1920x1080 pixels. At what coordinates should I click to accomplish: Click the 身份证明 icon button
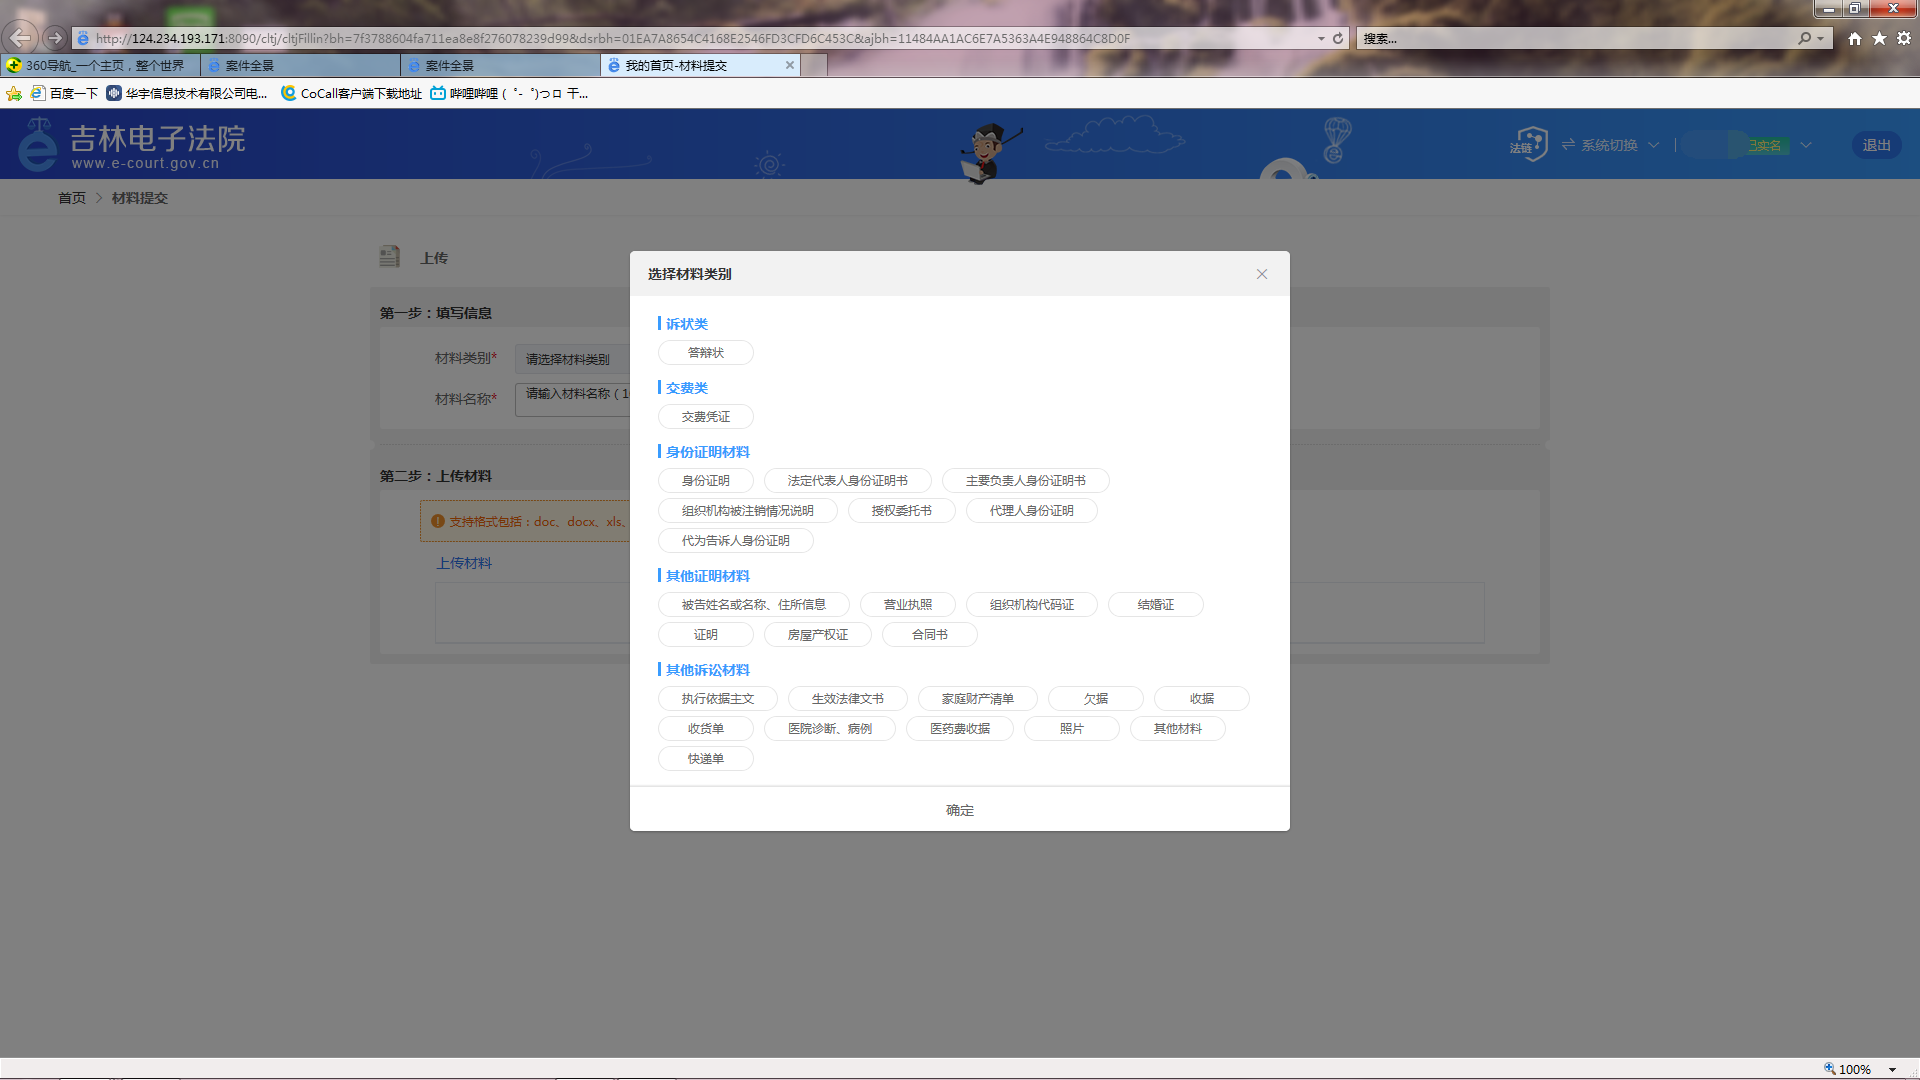click(x=705, y=479)
